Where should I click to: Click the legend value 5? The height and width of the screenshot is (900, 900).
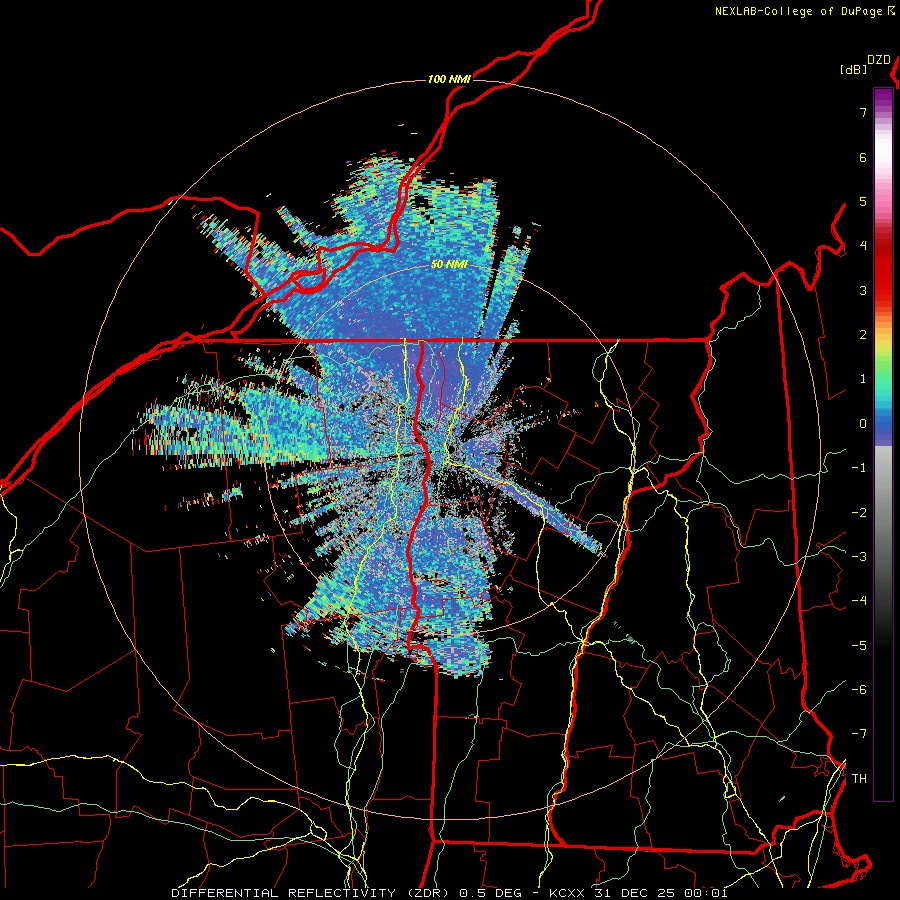pos(863,201)
